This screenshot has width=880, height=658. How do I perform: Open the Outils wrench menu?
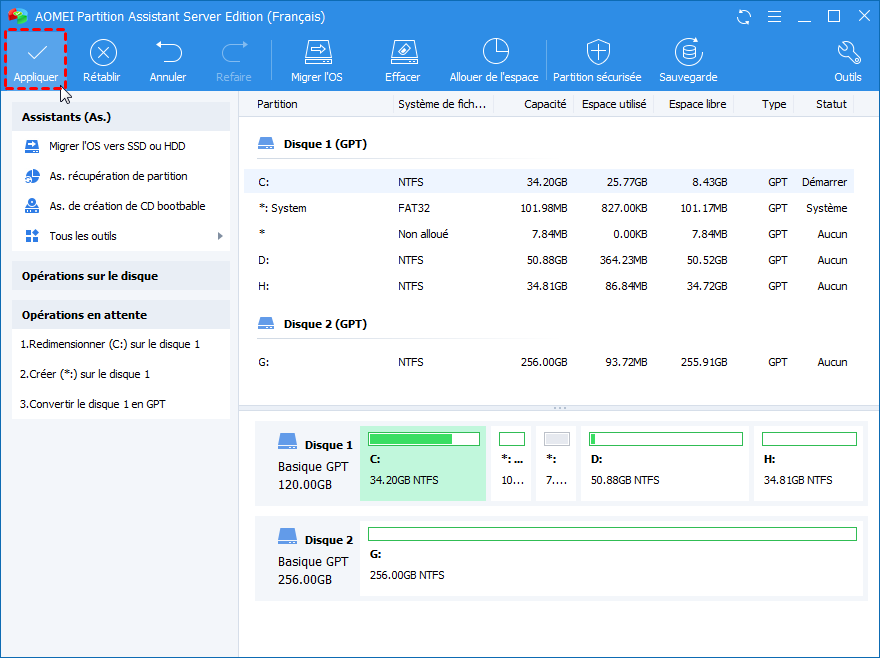847,53
